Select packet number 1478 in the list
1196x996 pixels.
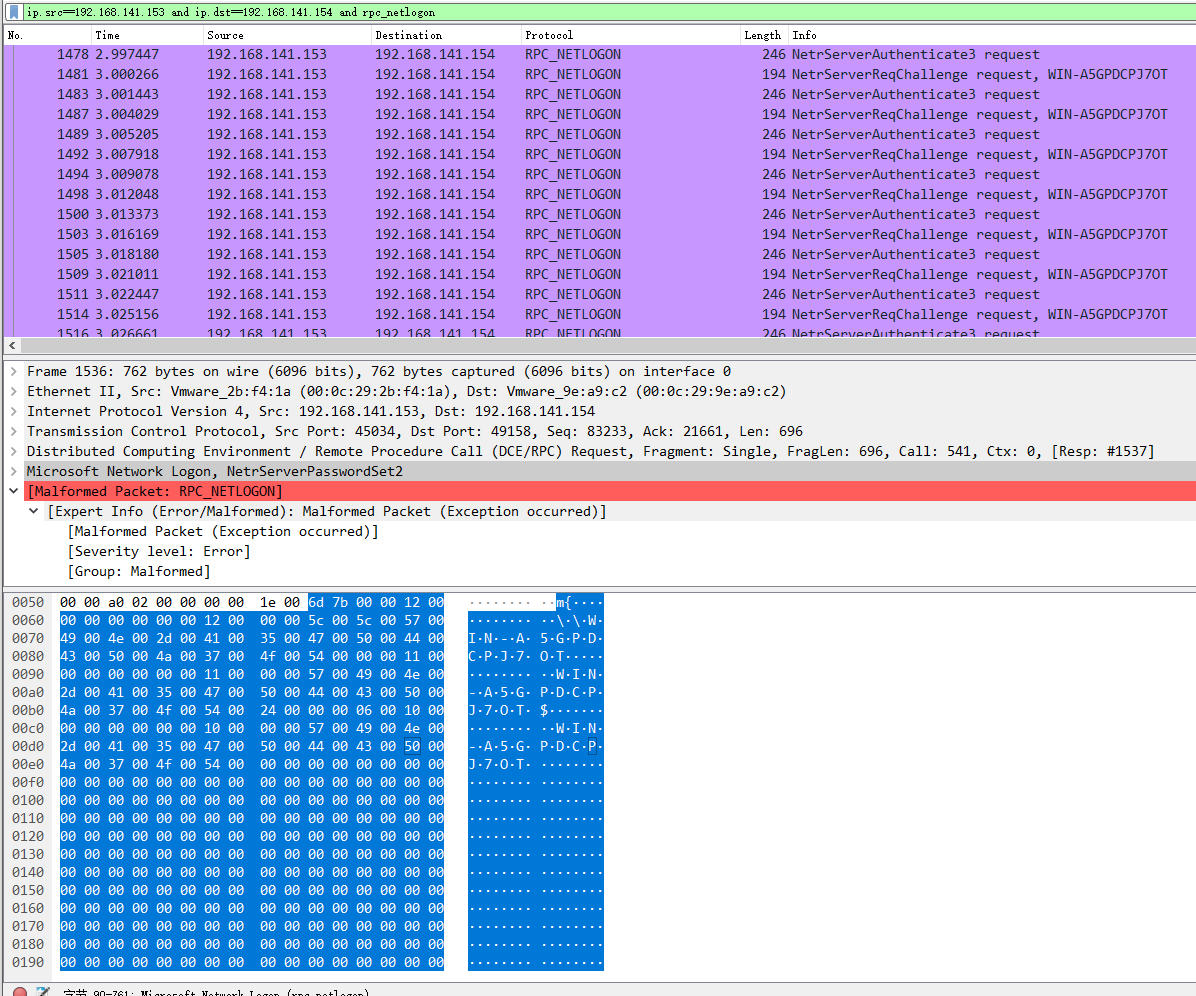coord(400,54)
